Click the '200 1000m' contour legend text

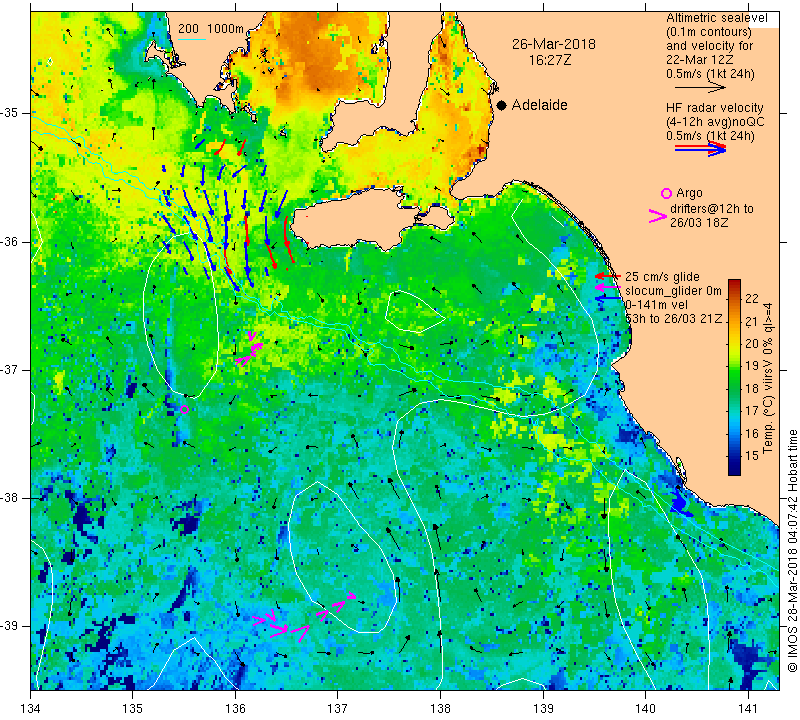point(211,29)
